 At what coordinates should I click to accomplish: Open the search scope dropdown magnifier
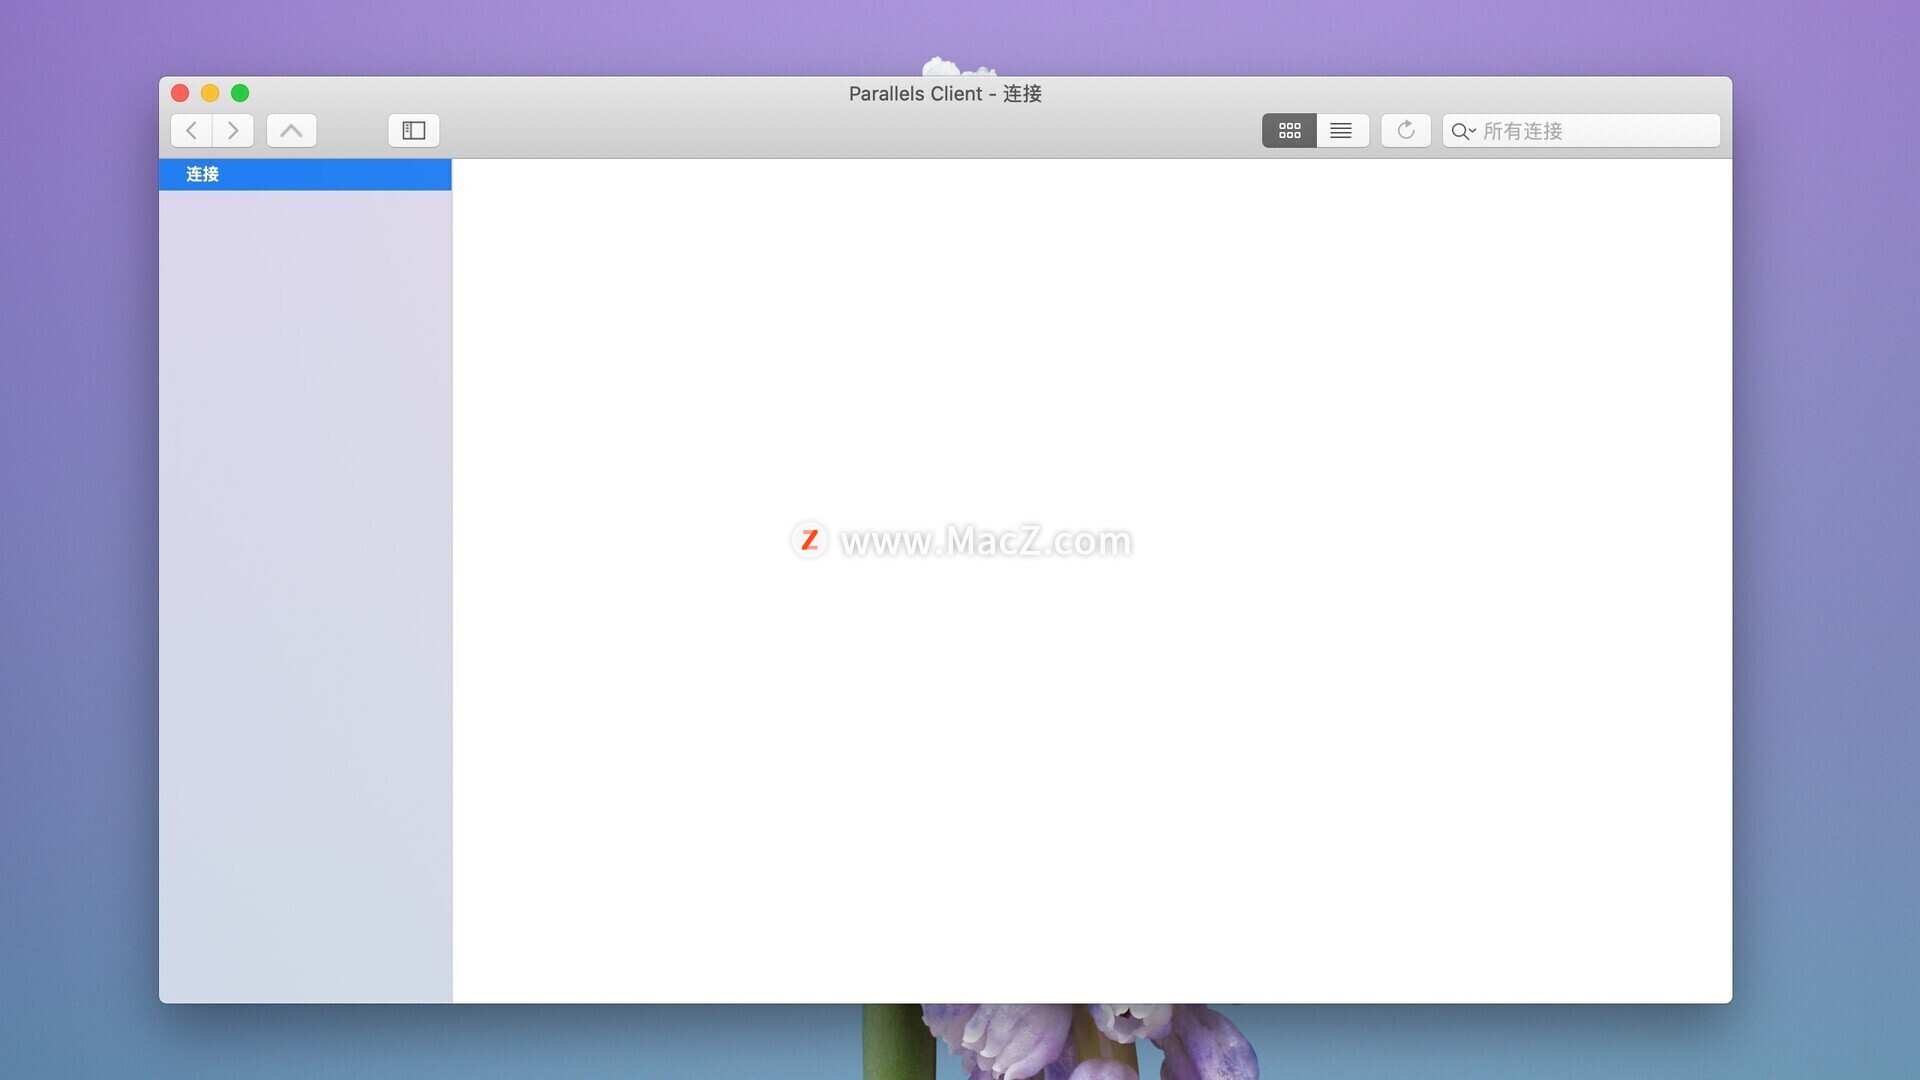point(1463,131)
